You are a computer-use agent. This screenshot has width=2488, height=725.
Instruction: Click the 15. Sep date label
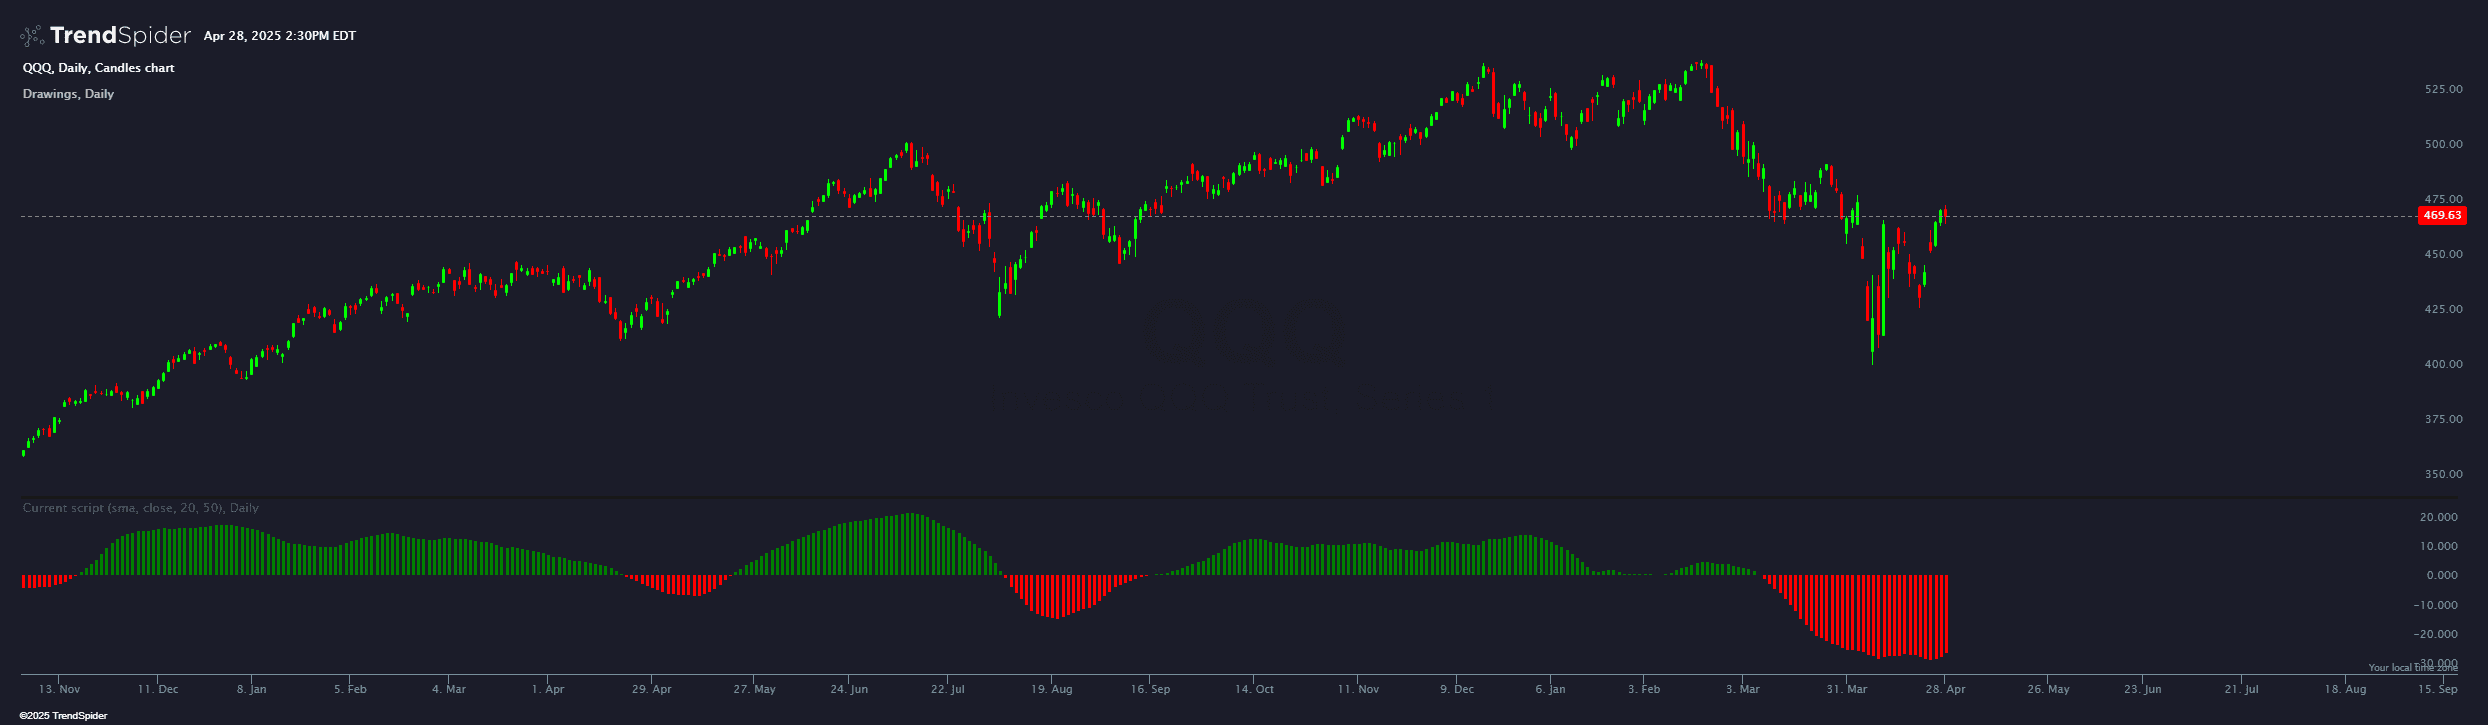tap(2439, 689)
